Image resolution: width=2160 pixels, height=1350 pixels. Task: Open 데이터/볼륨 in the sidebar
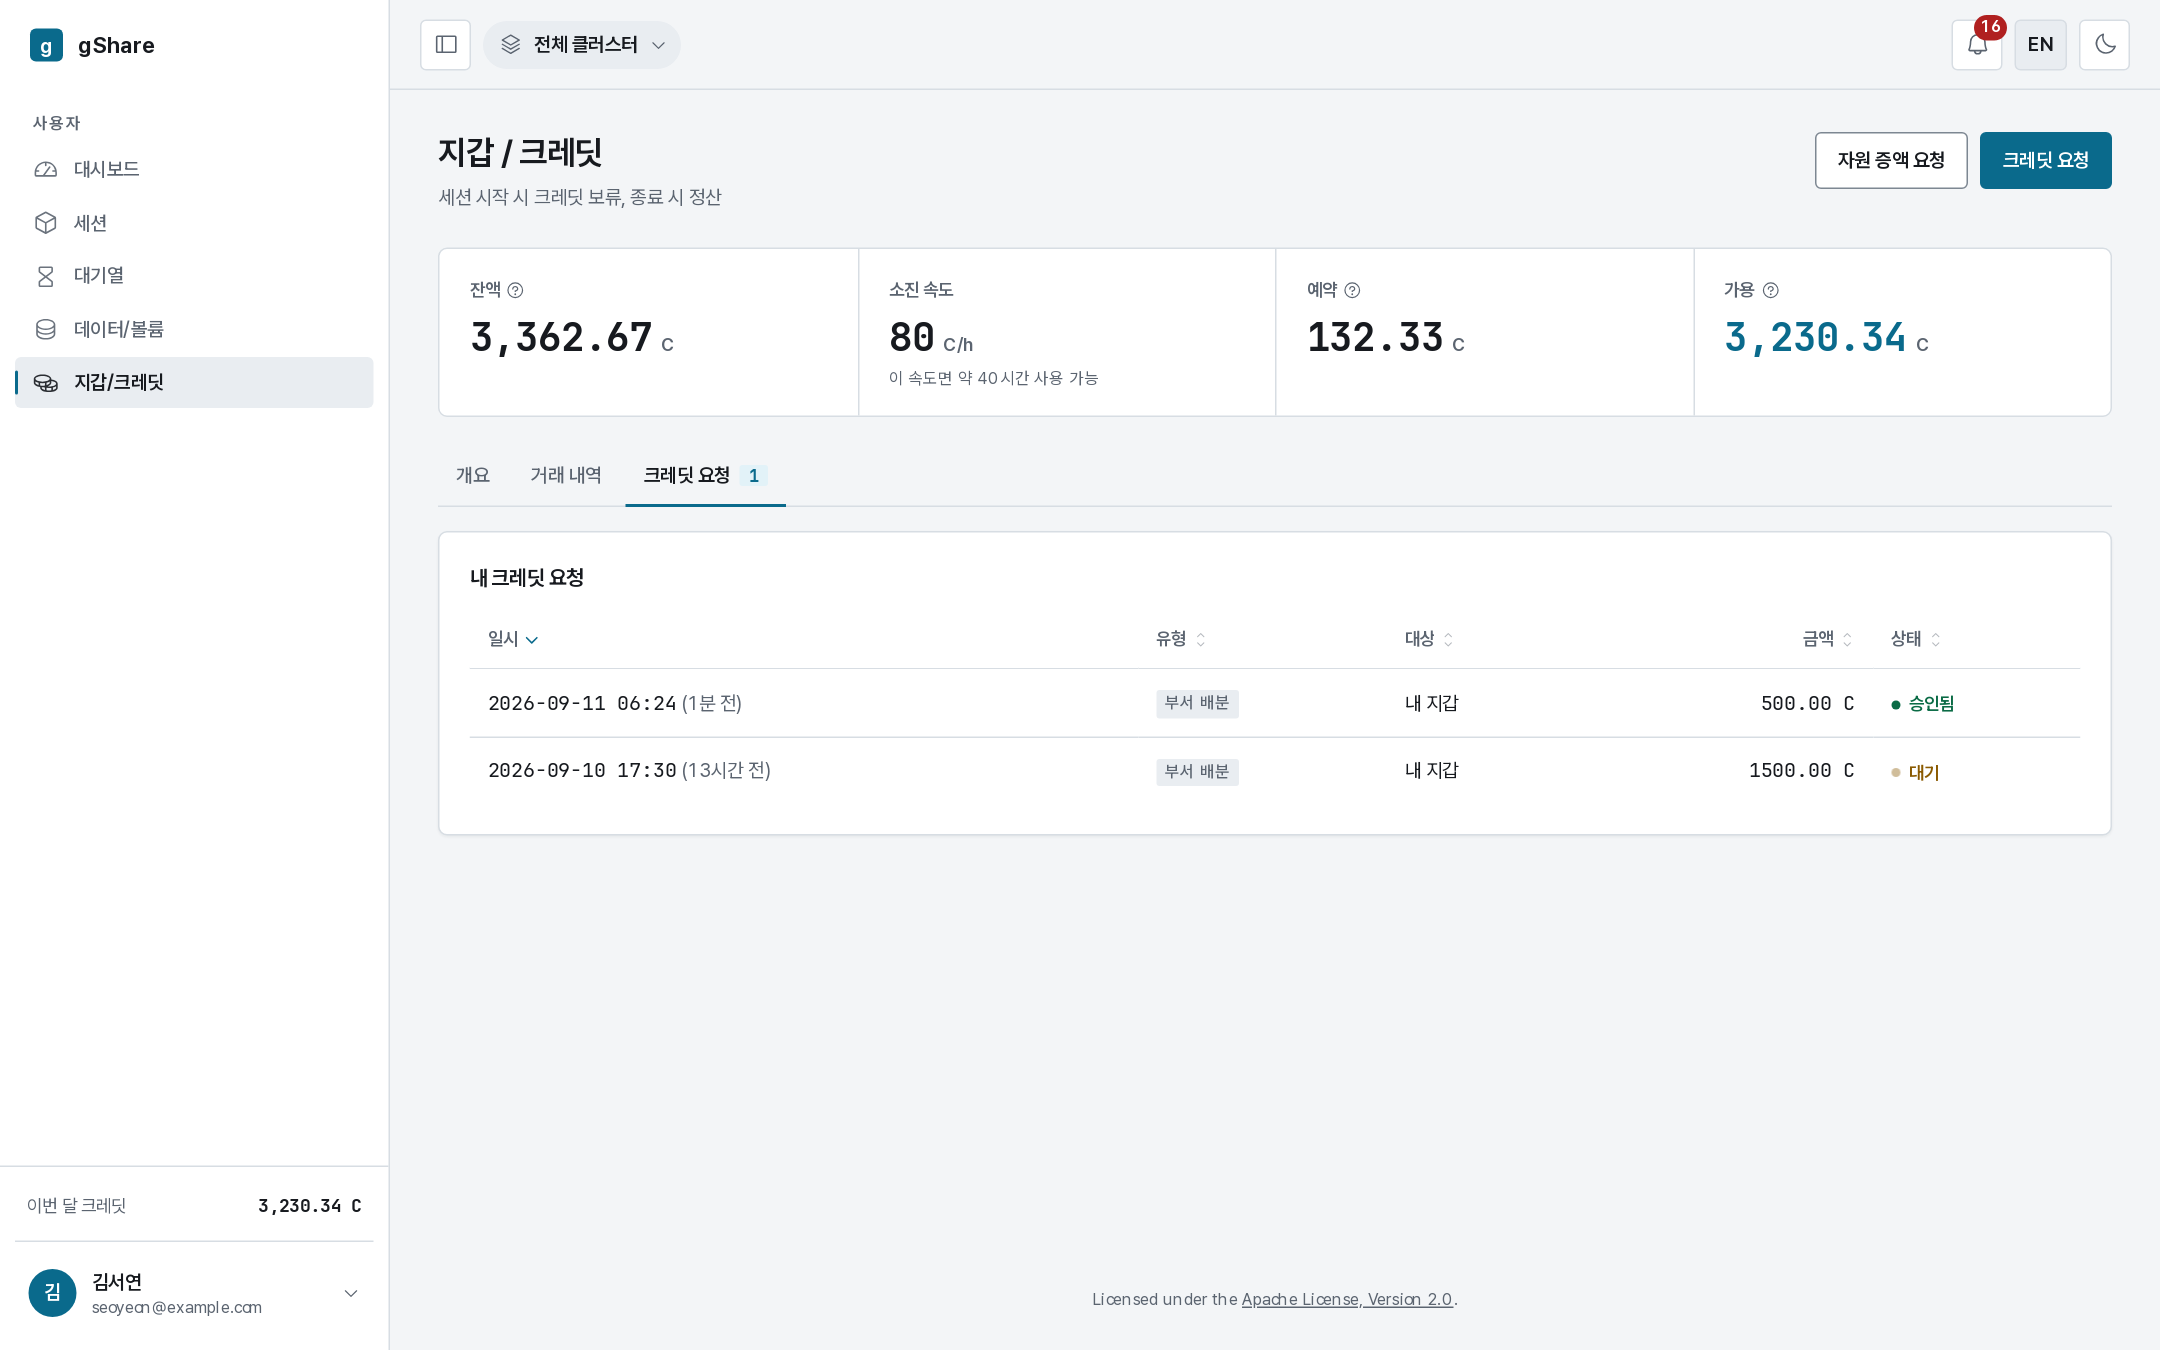tap(194, 329)
